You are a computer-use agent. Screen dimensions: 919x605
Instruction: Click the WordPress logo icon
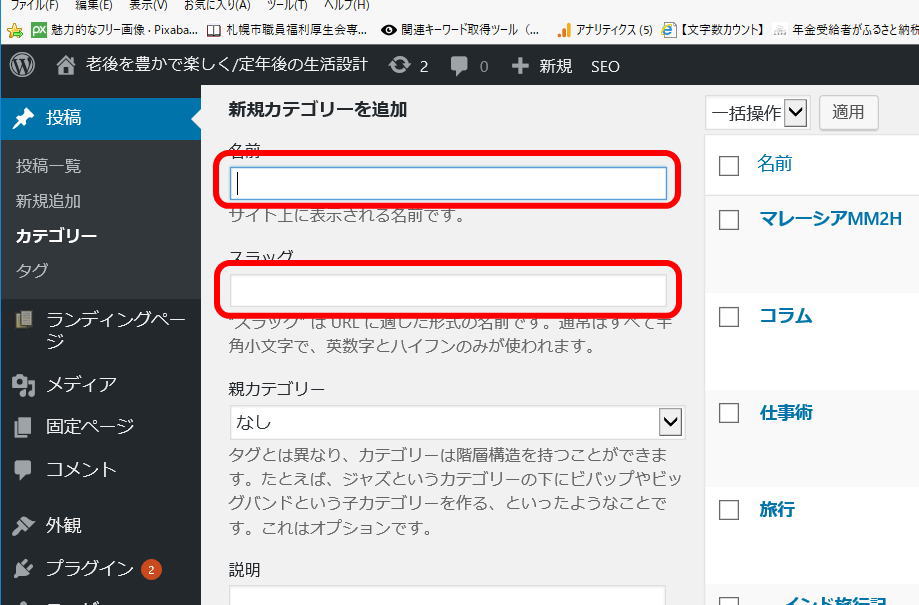[x=22, y=66]
